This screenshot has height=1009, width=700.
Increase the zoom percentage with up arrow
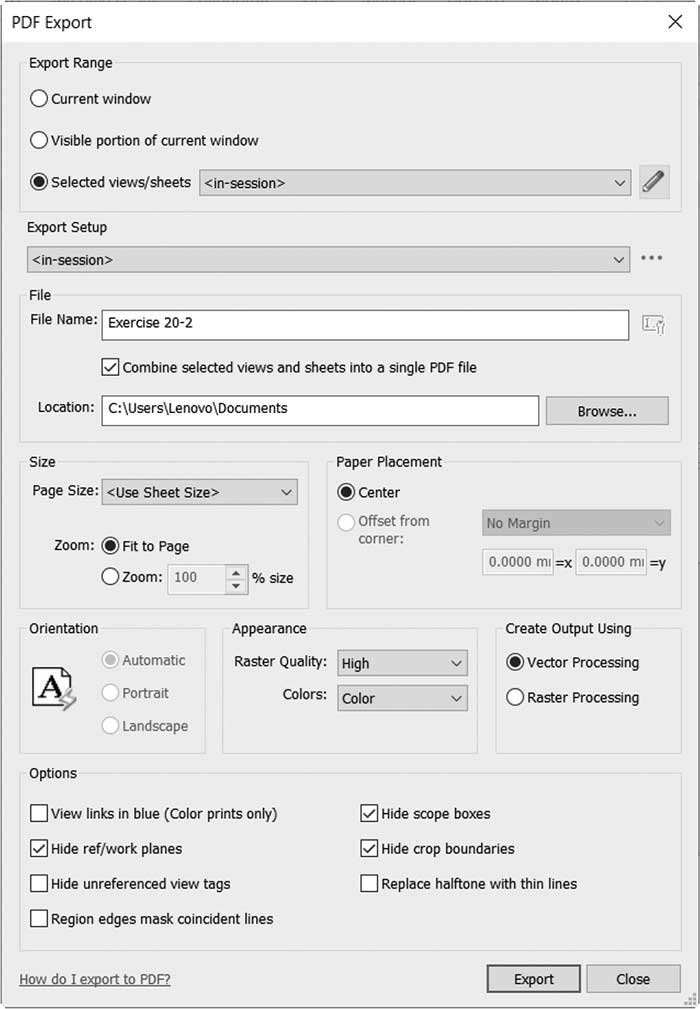point(237,572)
